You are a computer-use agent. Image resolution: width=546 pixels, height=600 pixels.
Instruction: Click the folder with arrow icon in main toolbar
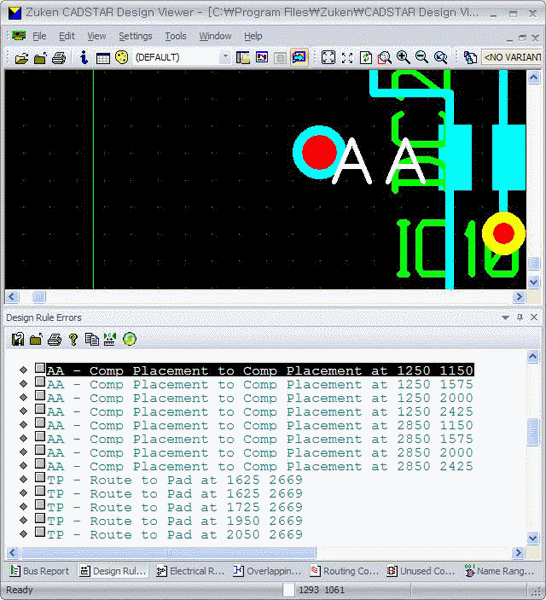pyautogui.click(x=40, y=58)
